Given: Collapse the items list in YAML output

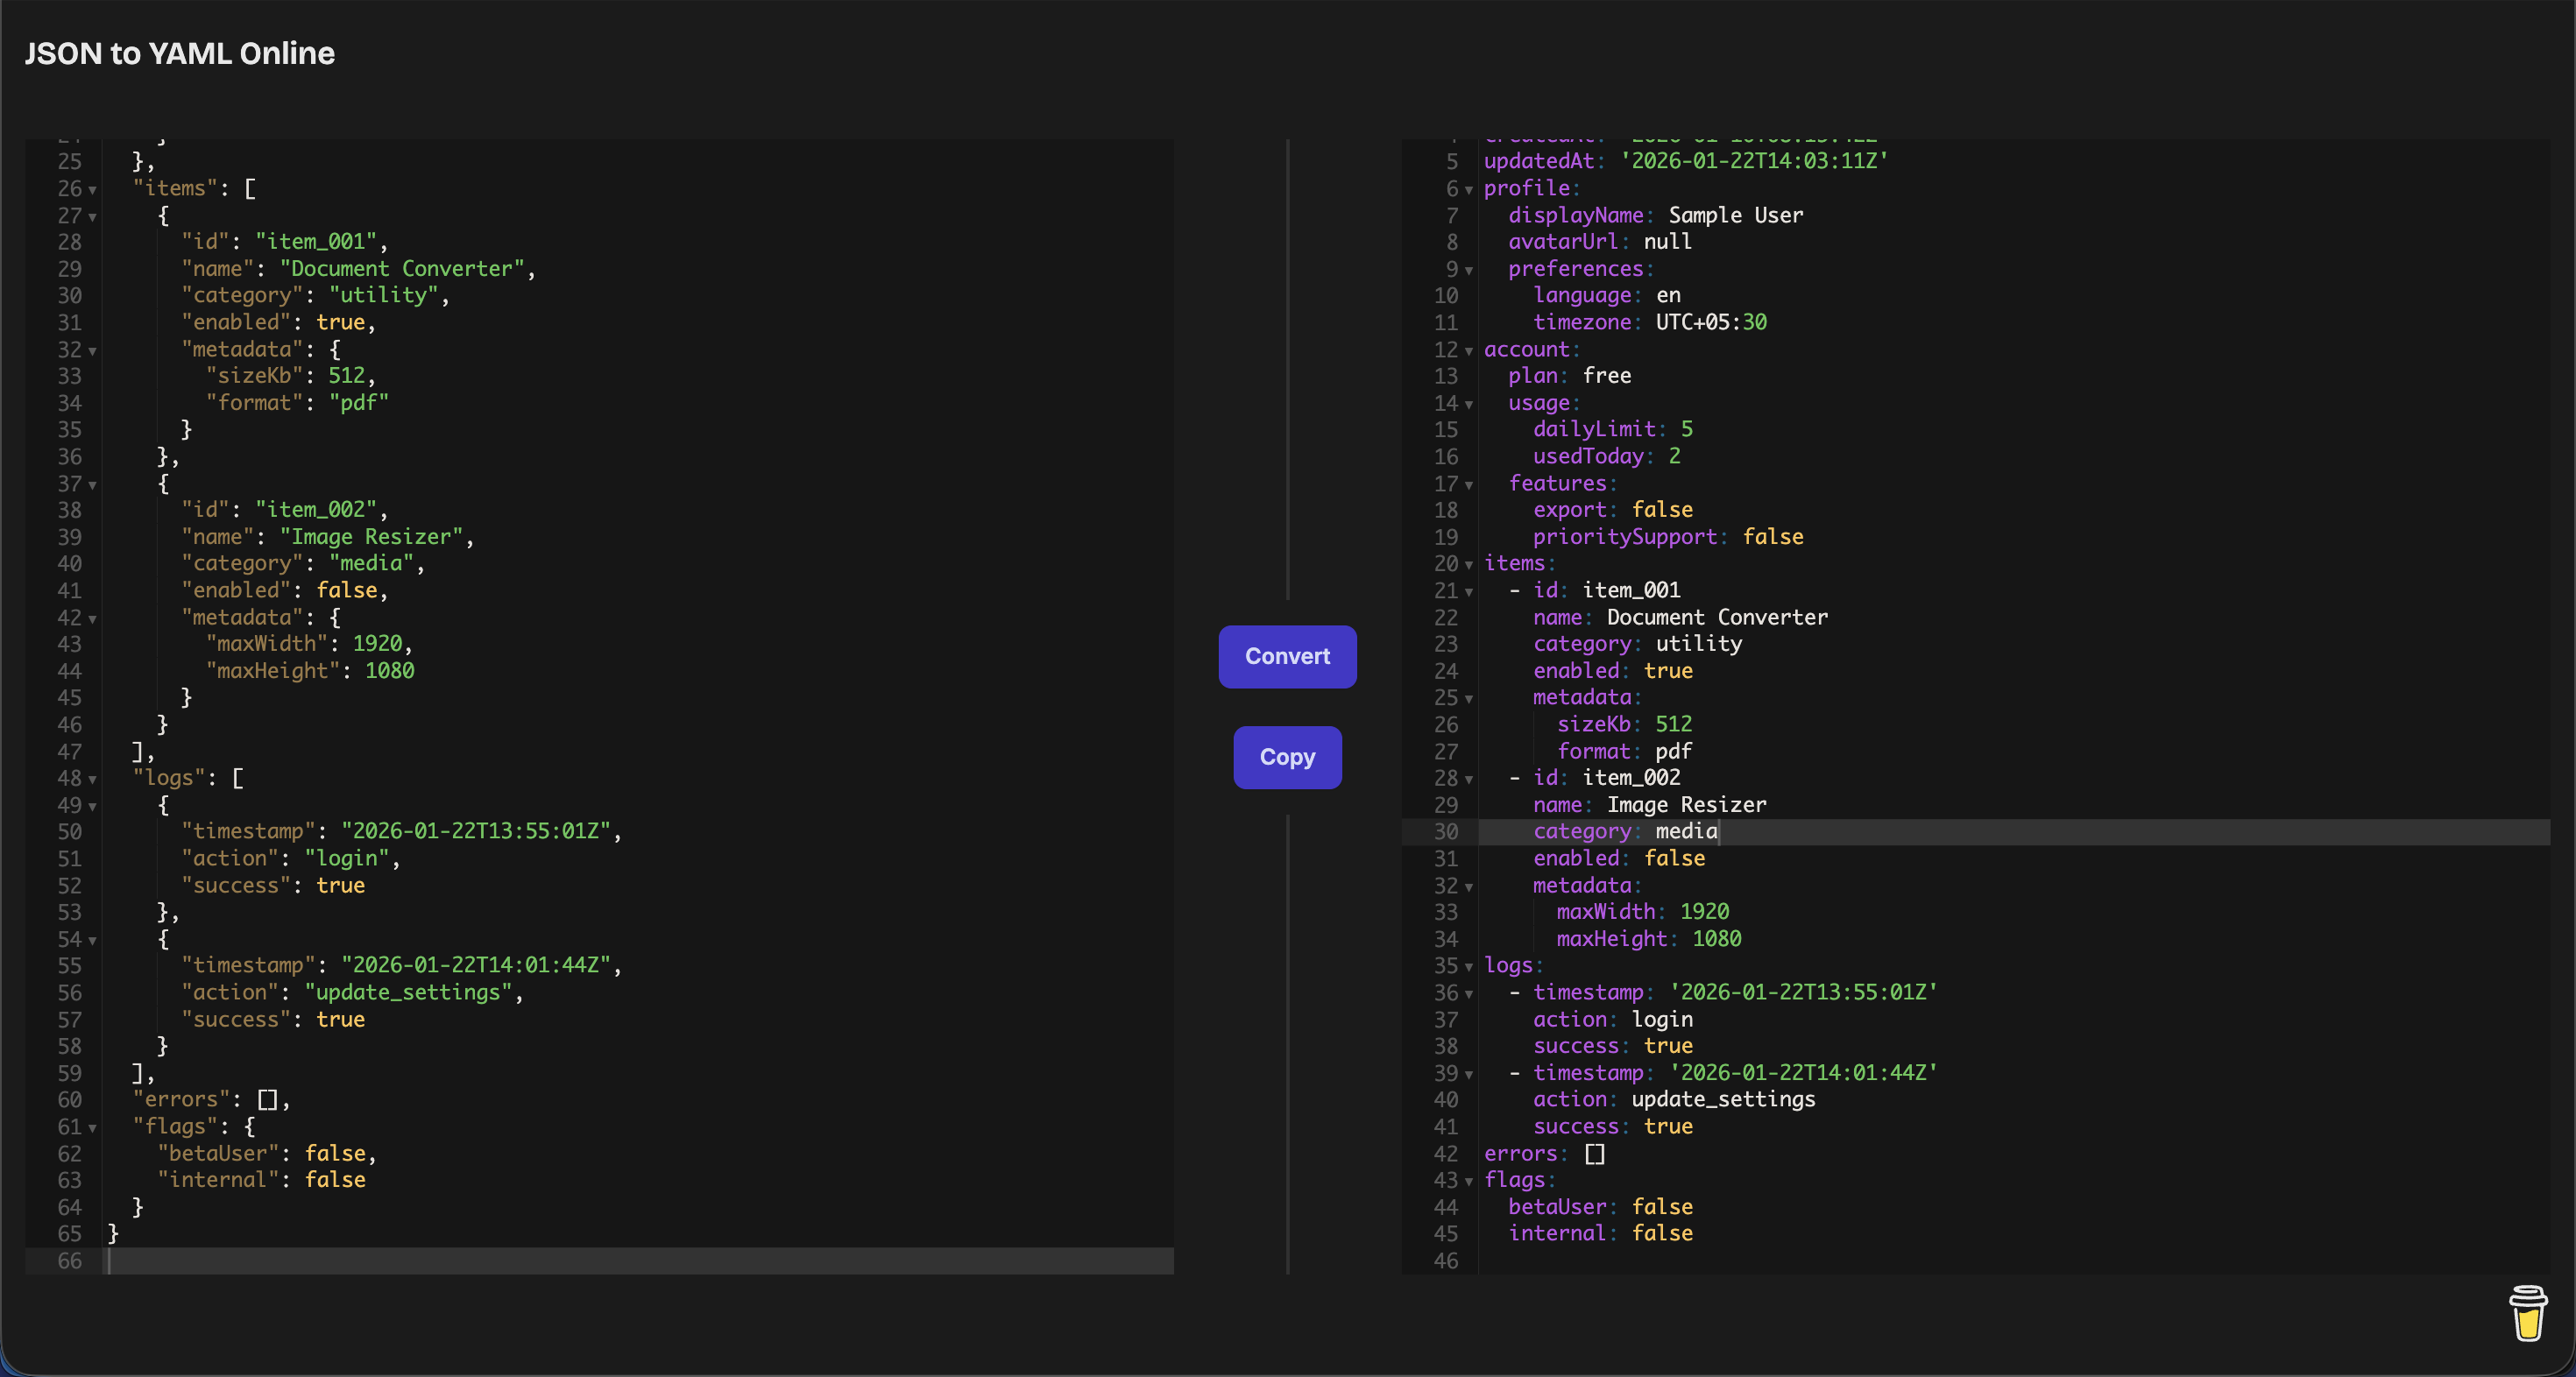Looking at the screenshot, I should click(1469, 565).
